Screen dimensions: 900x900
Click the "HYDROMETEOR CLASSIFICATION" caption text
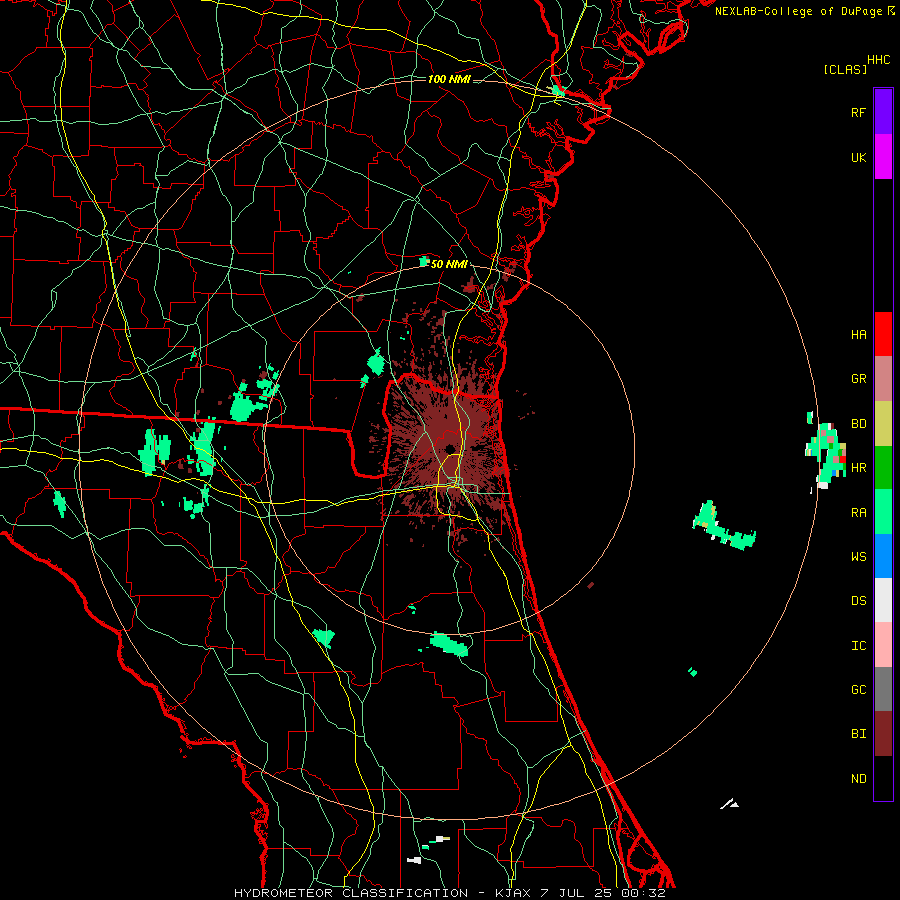click(351, 893)
